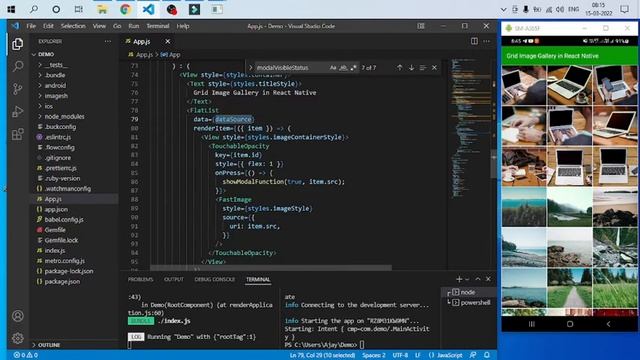Open the Run and Debug view
Image resolution: width=640 pixels, height=360 pixels.
(x=18, y=111)
